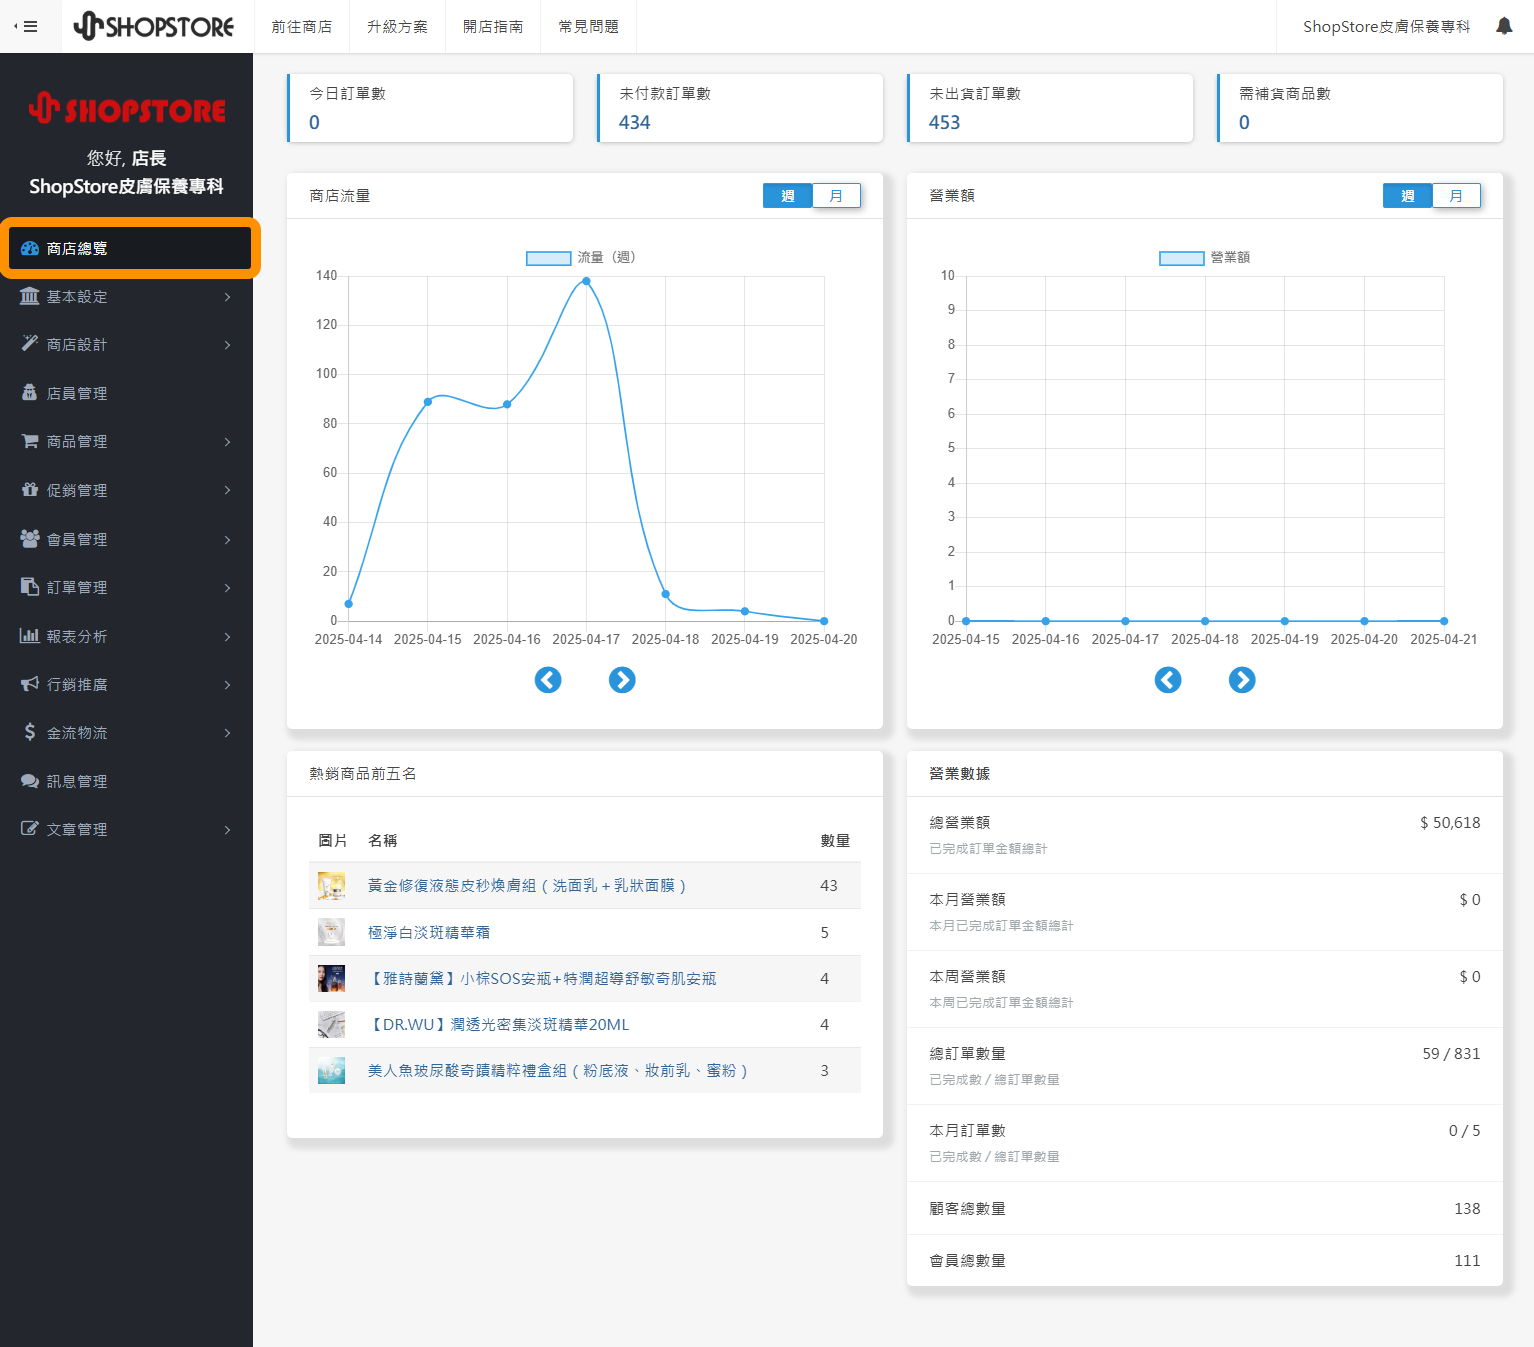The image size is (1534, 1347).
Task: Go to next period in 商店流量 chart
Action: [x=622, y=680]
